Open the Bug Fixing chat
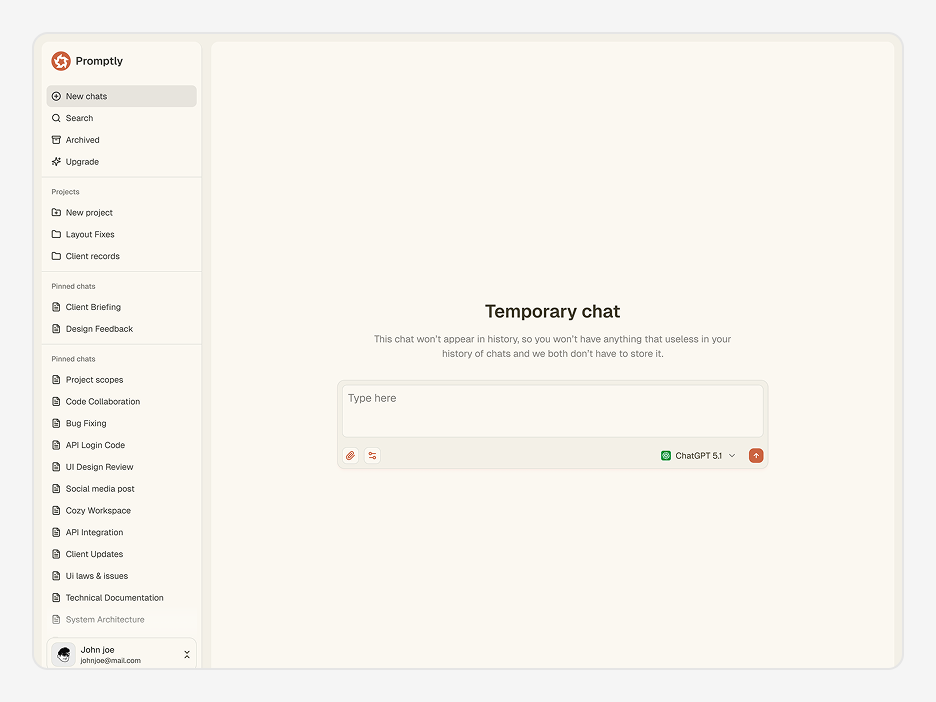Viewport: 936px width, 702px height. (x=122, y=423)
